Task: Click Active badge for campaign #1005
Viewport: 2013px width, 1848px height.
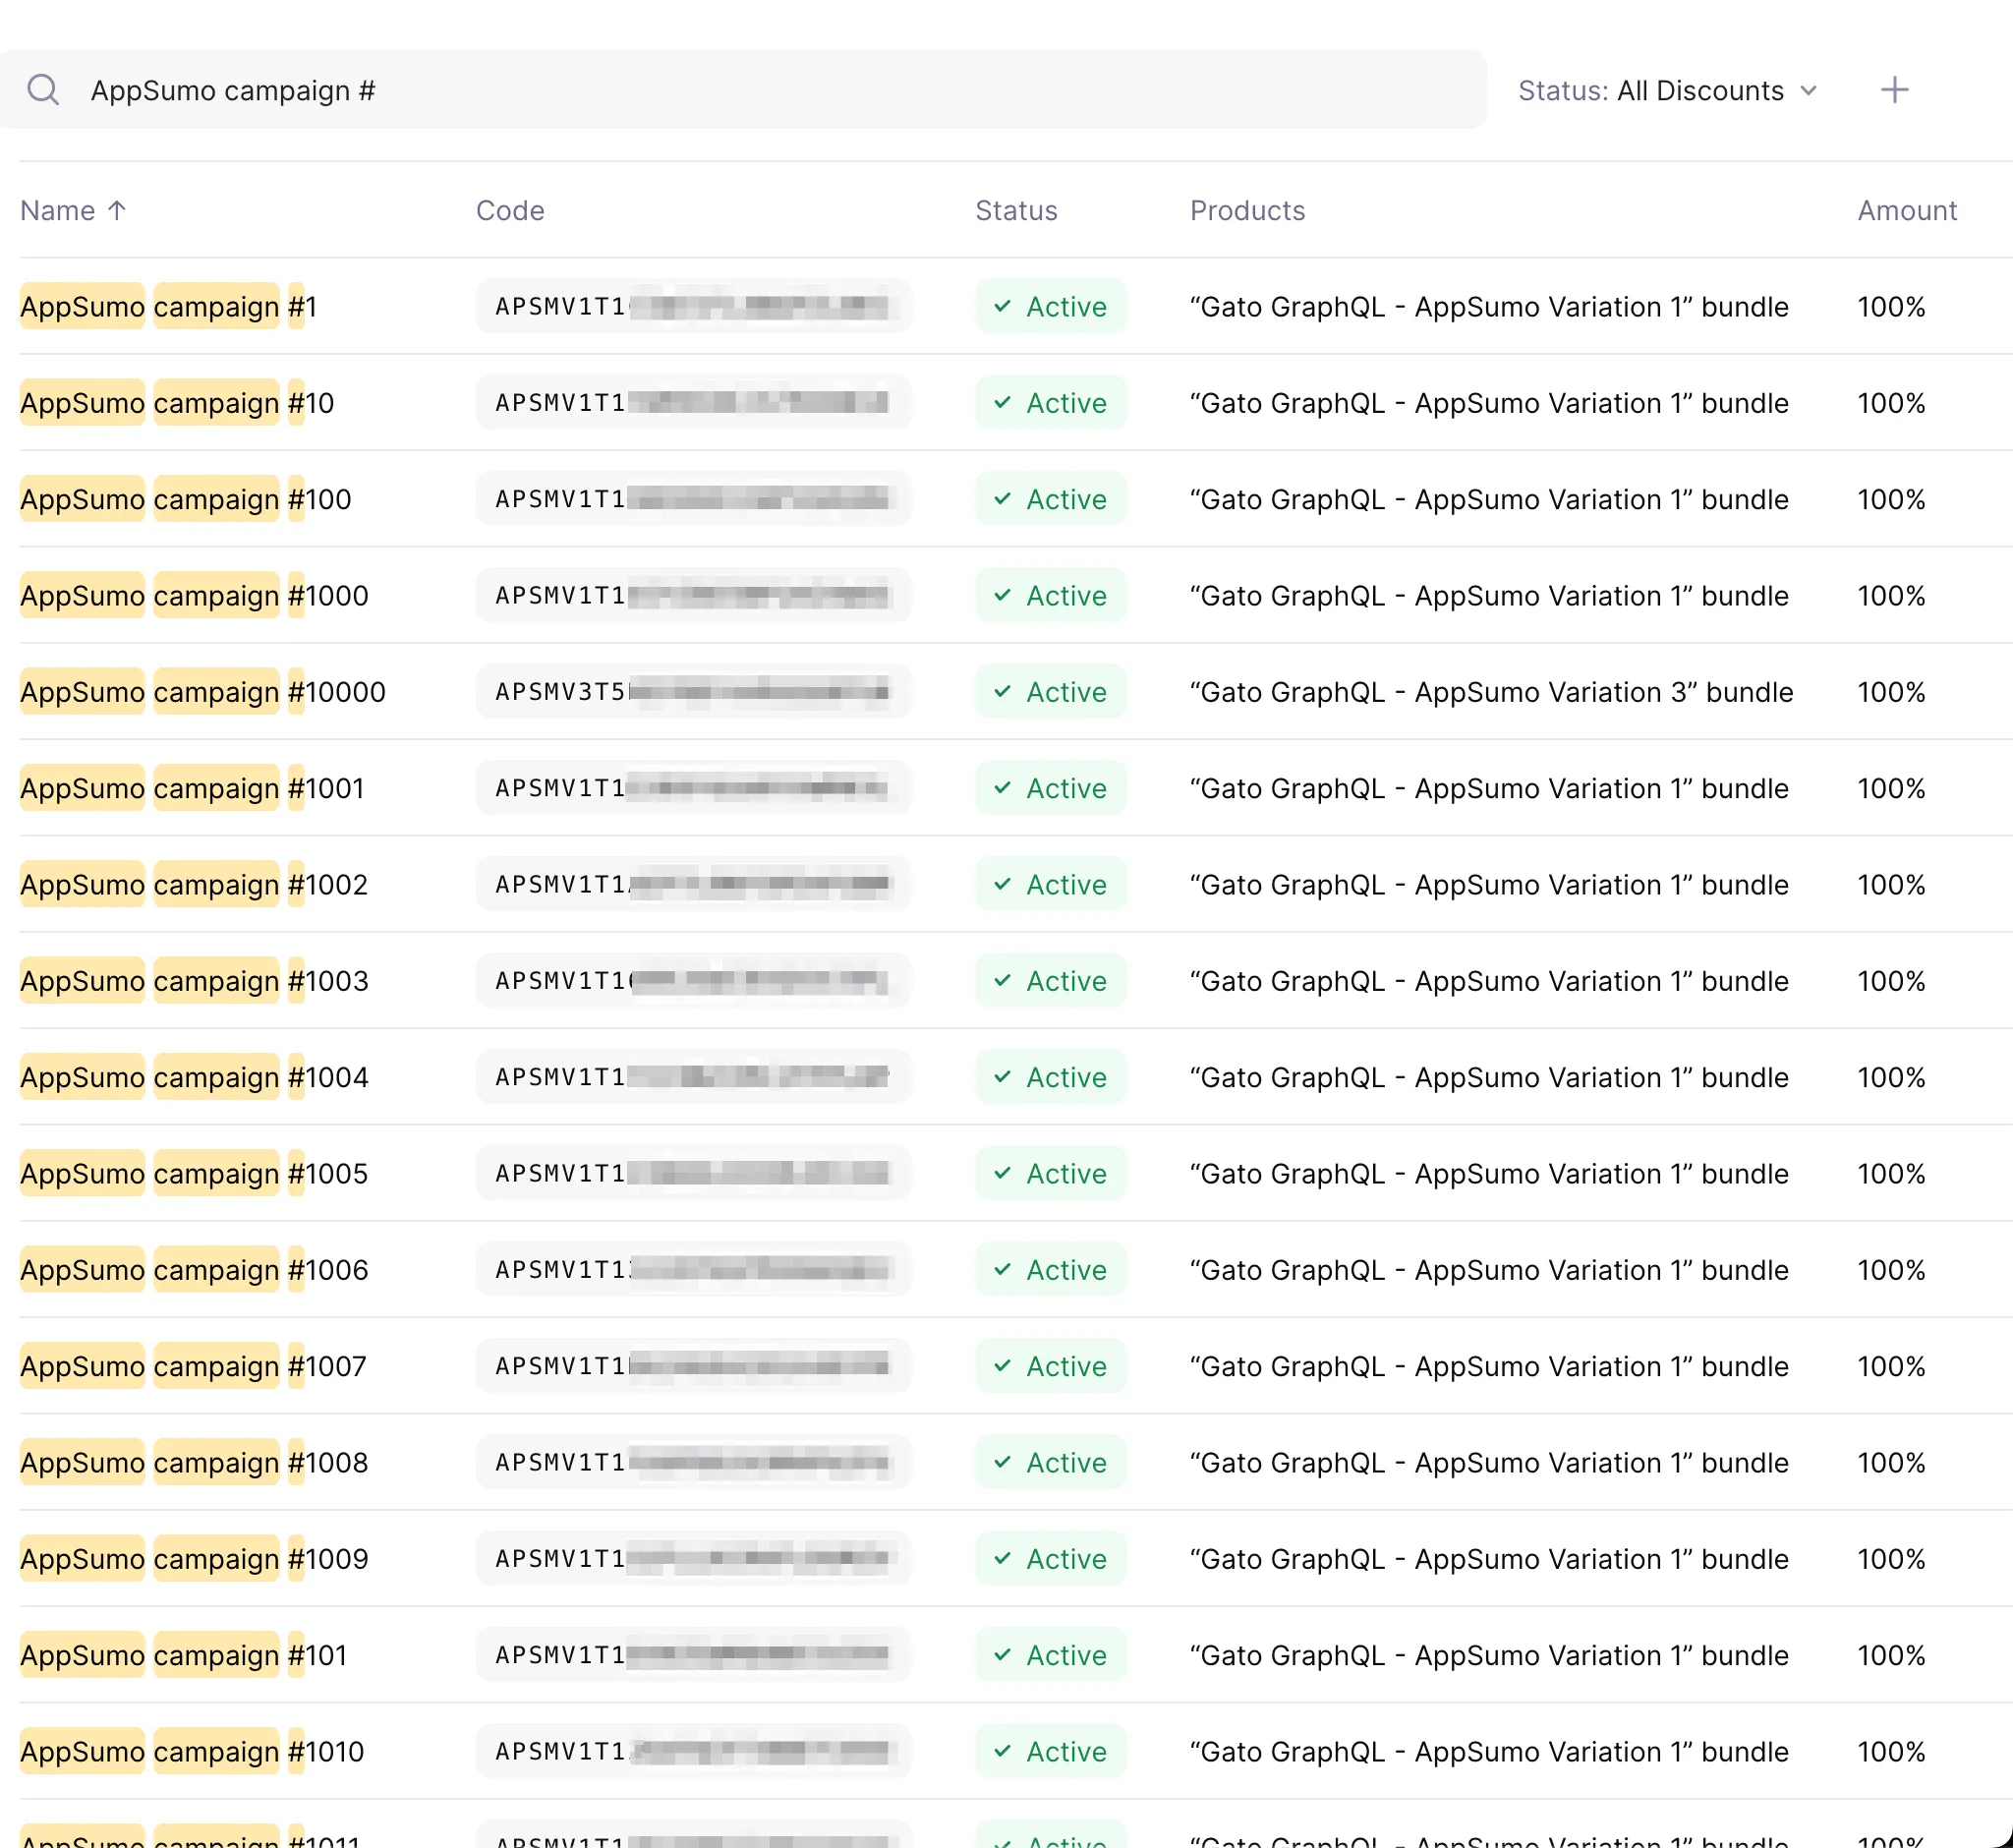Action: tap(1050, 1173)
